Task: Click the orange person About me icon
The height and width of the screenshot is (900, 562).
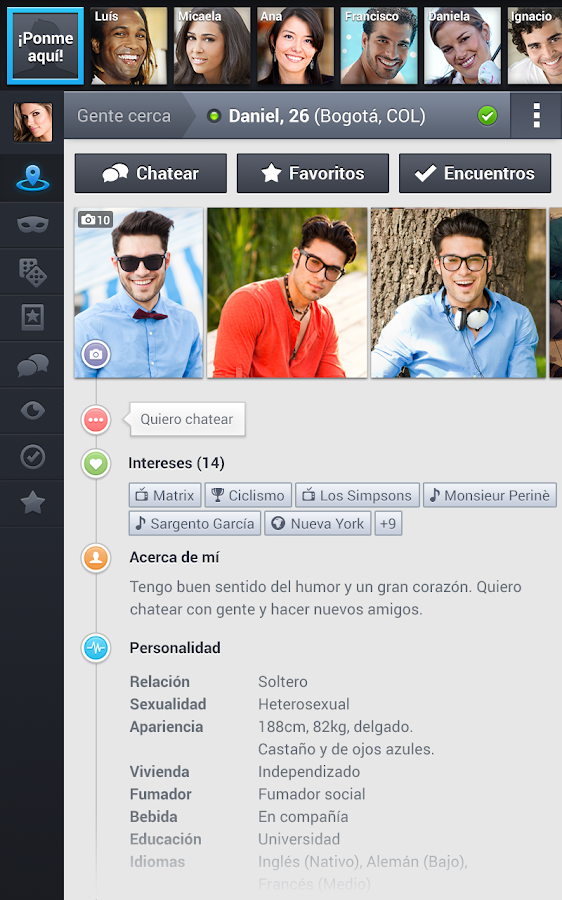Action: (x=96, y=557)
